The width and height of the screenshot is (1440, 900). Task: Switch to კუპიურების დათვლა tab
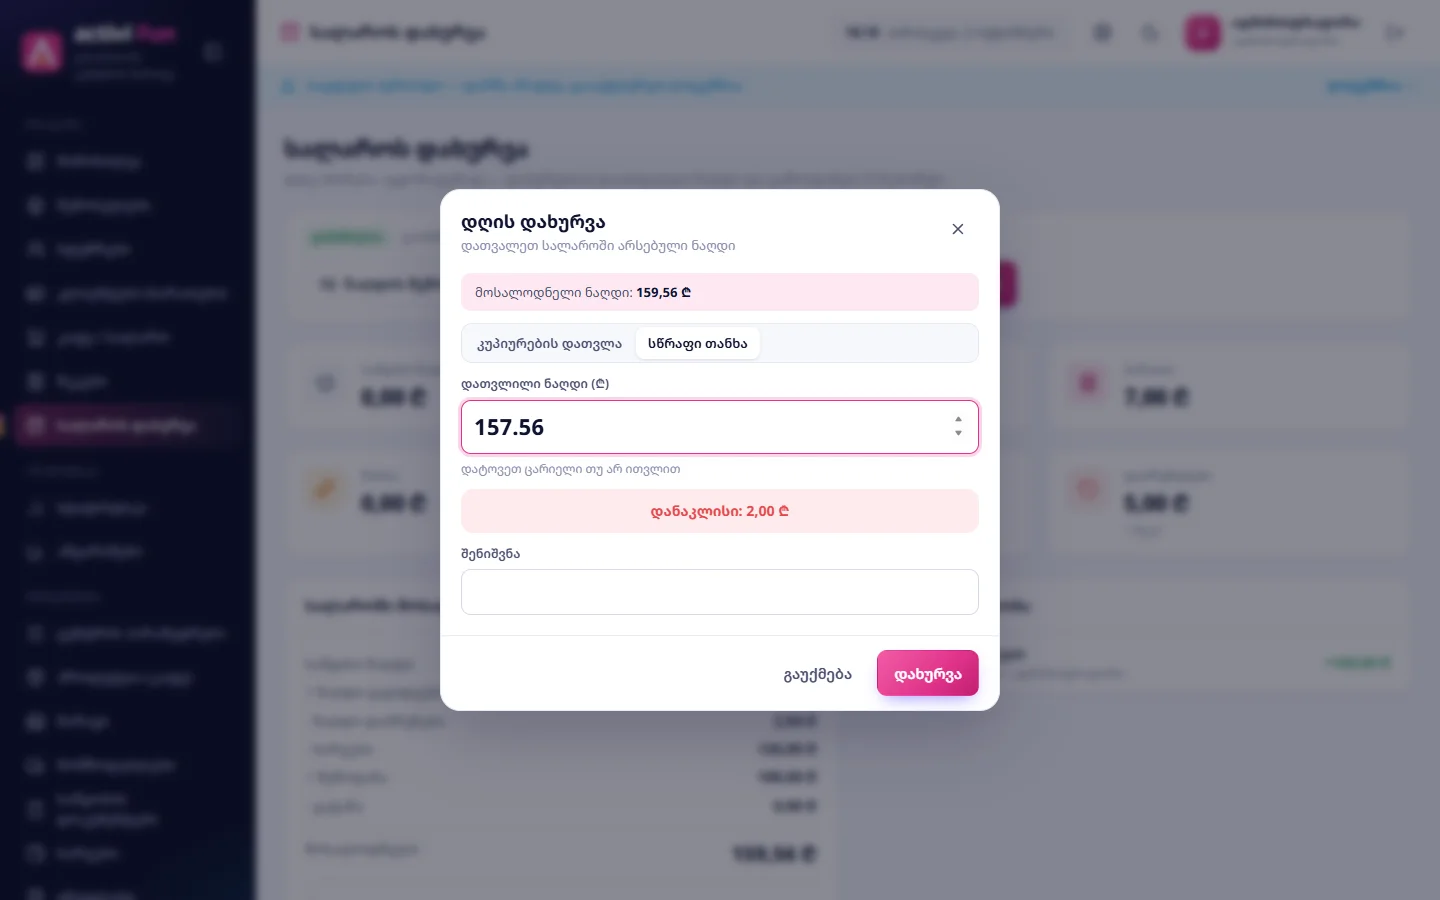click(549, 343)
